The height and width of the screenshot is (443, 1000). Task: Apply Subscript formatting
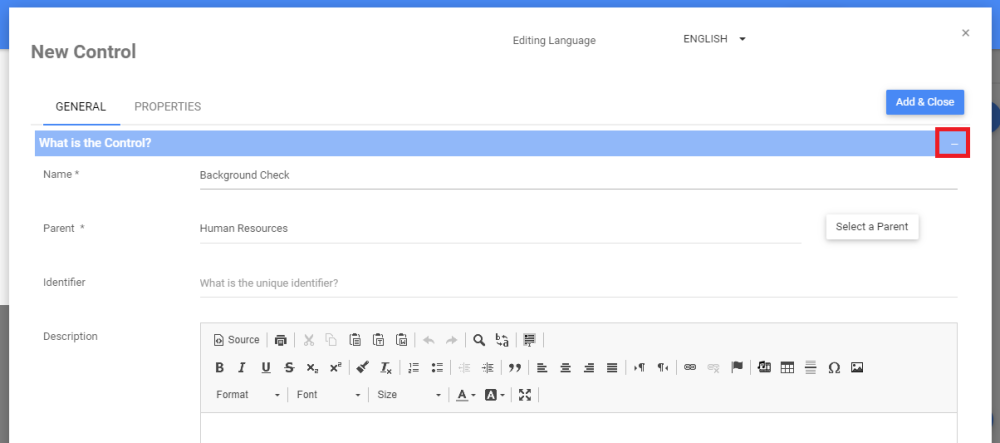click(312, 367)
